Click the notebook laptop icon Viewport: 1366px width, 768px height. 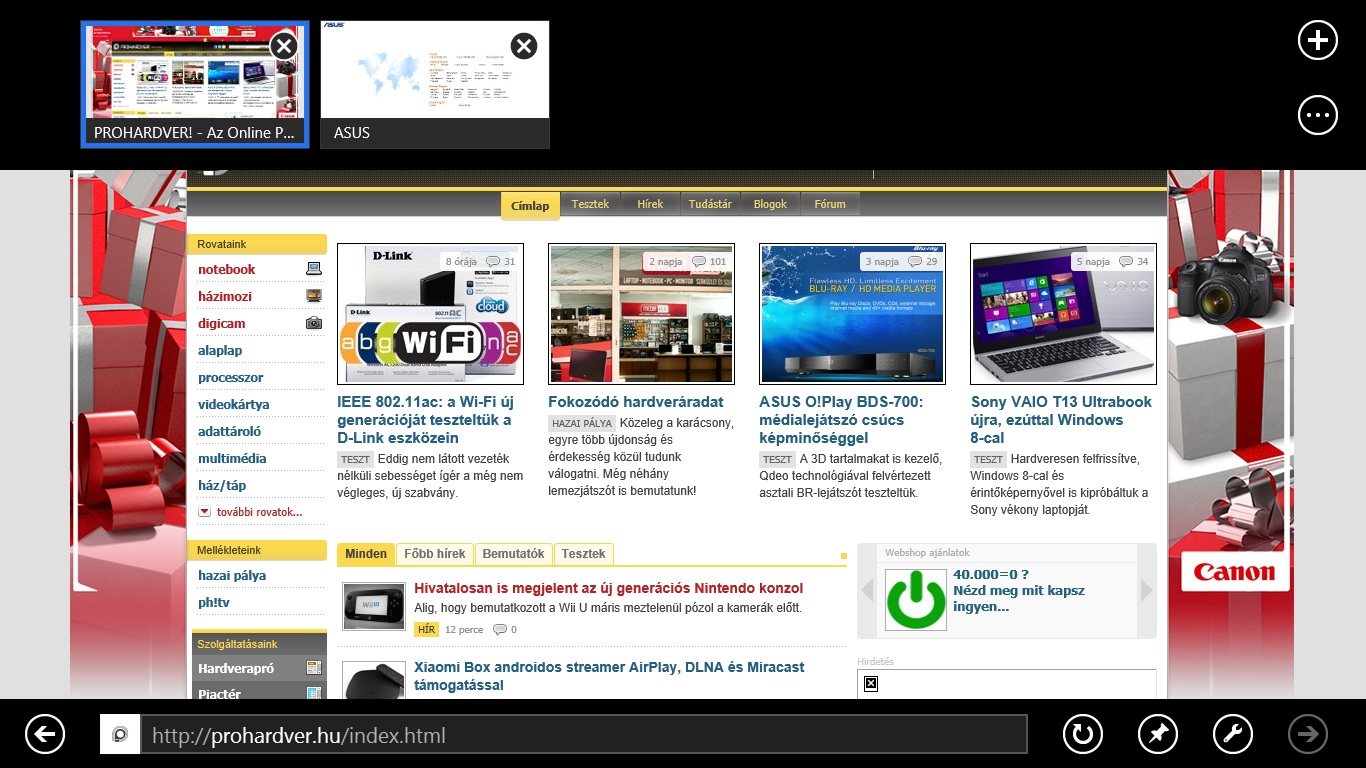coord(314,269)
